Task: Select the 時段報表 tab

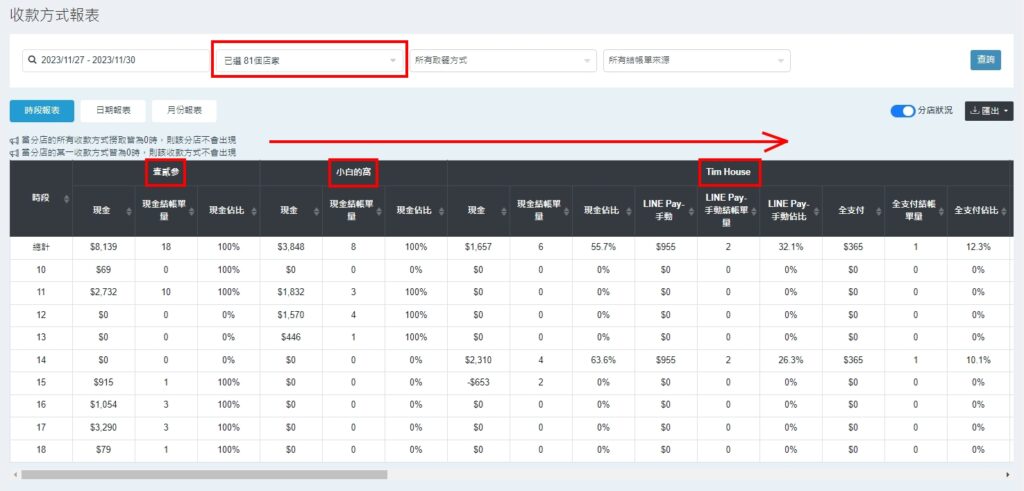Action: point(42,111)
